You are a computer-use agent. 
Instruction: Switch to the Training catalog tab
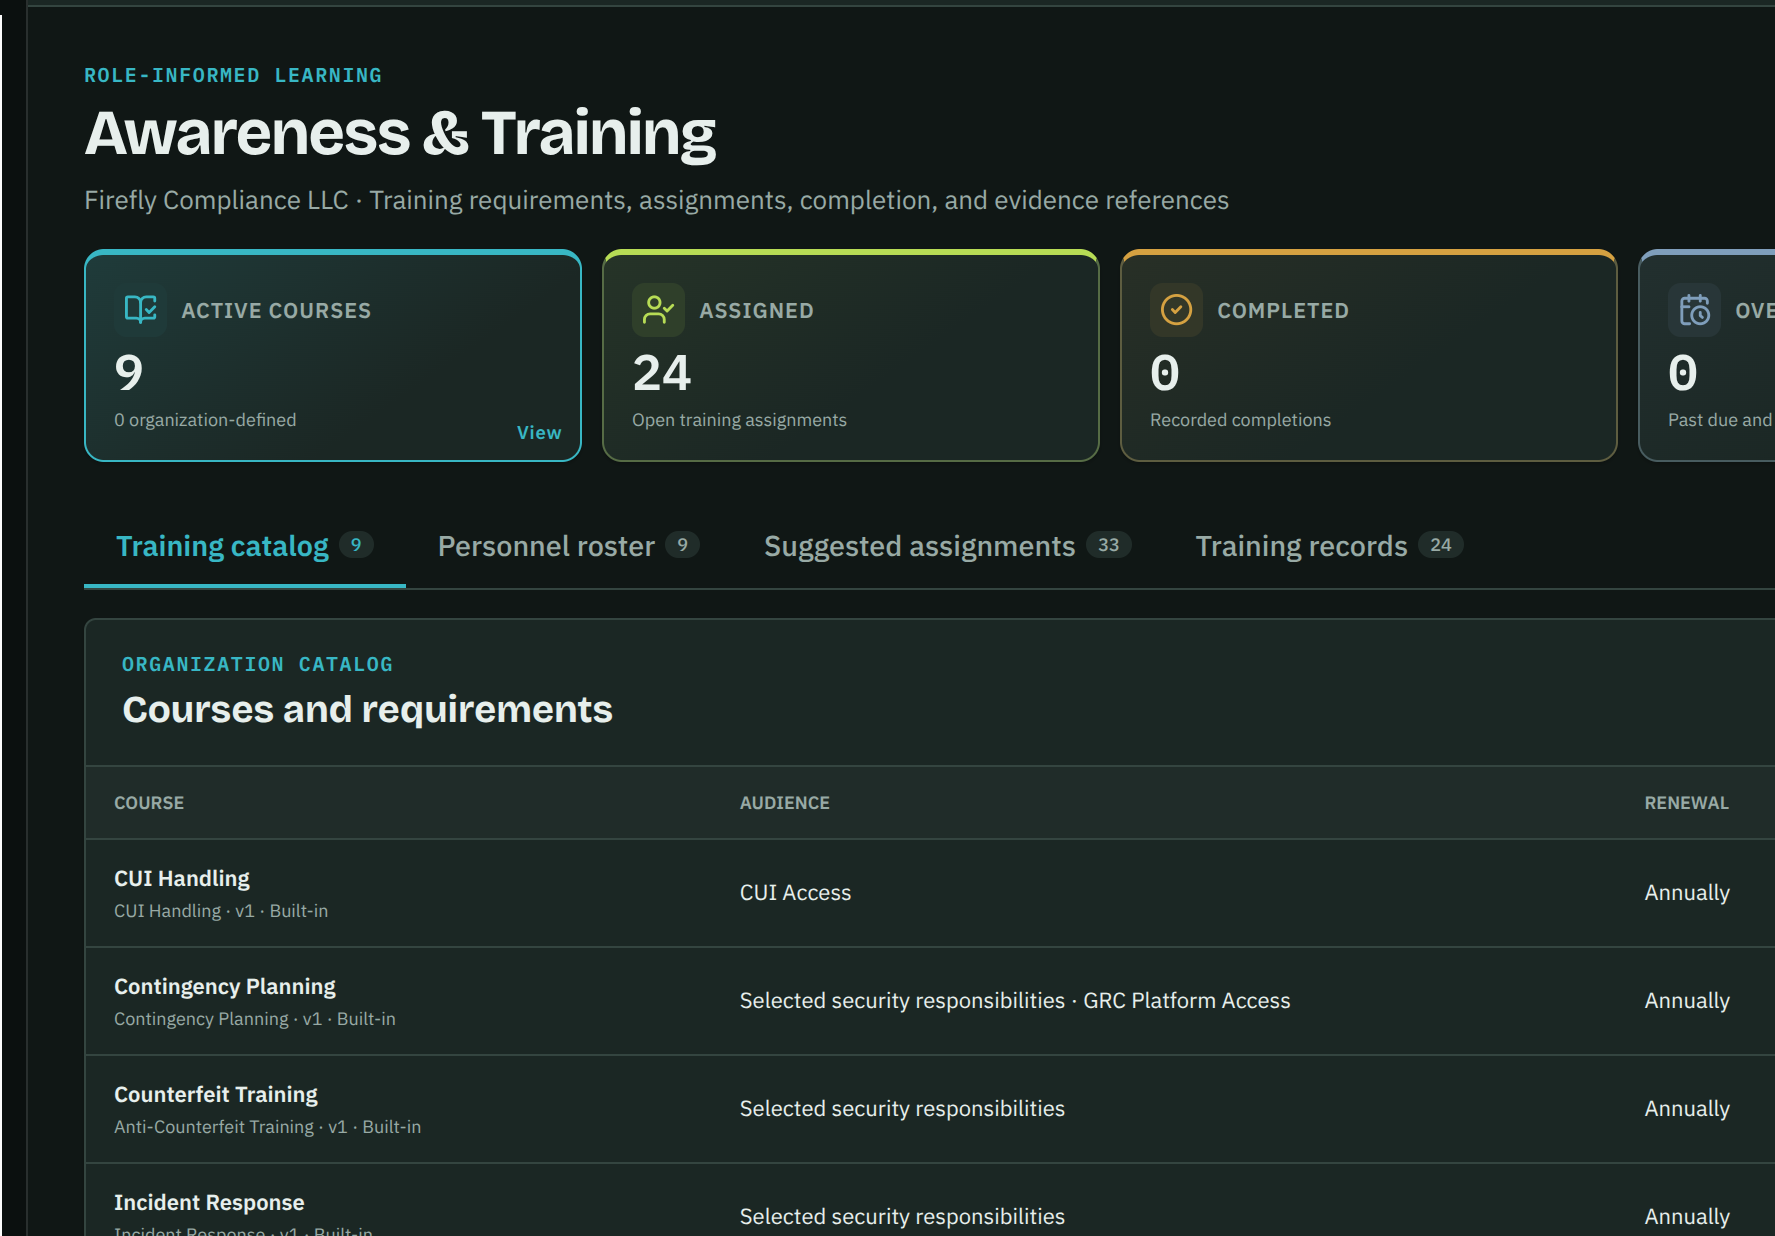pyautogui.click(x=244, y=546)
